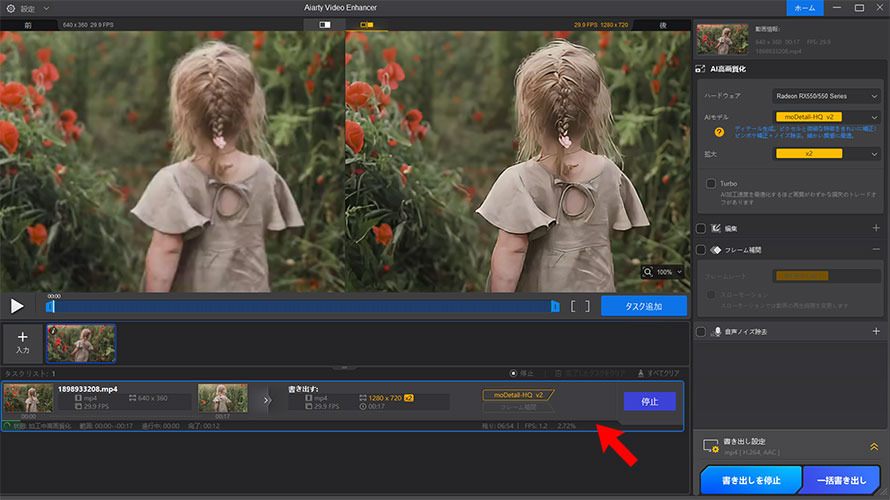Click the status spinner icon in task row
The image size is (890, 500).
click(7, 426)
